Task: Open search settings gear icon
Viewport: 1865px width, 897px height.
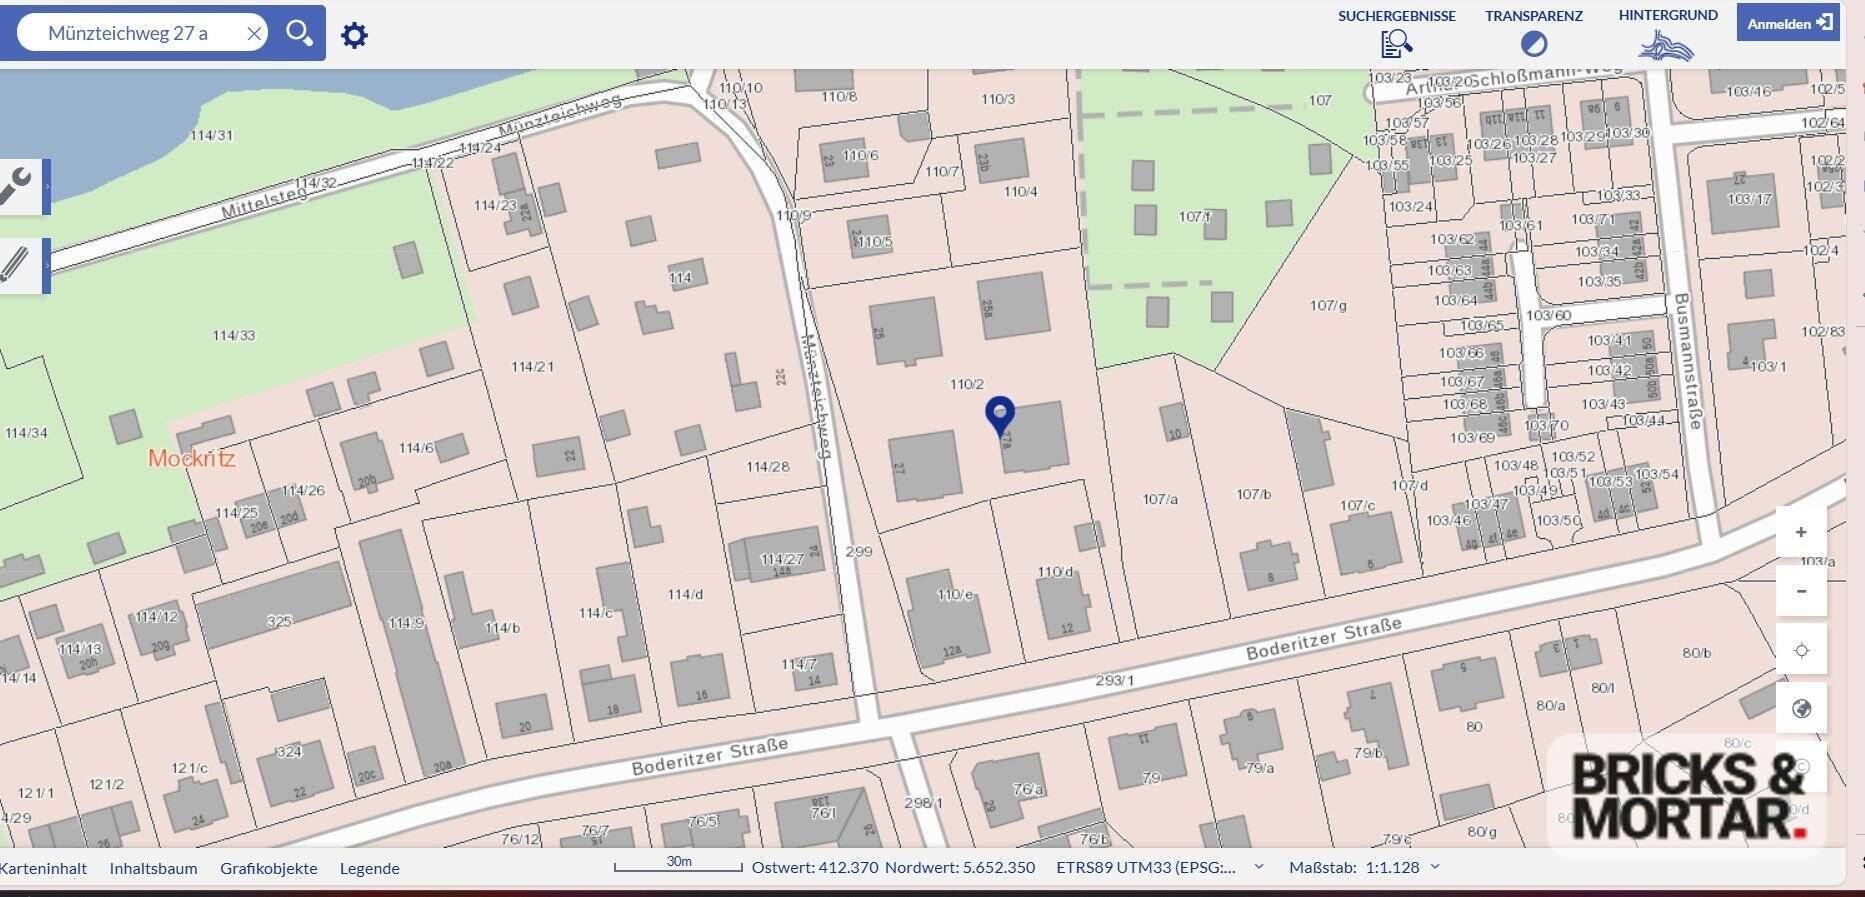Action: click(x=354, y=36)
